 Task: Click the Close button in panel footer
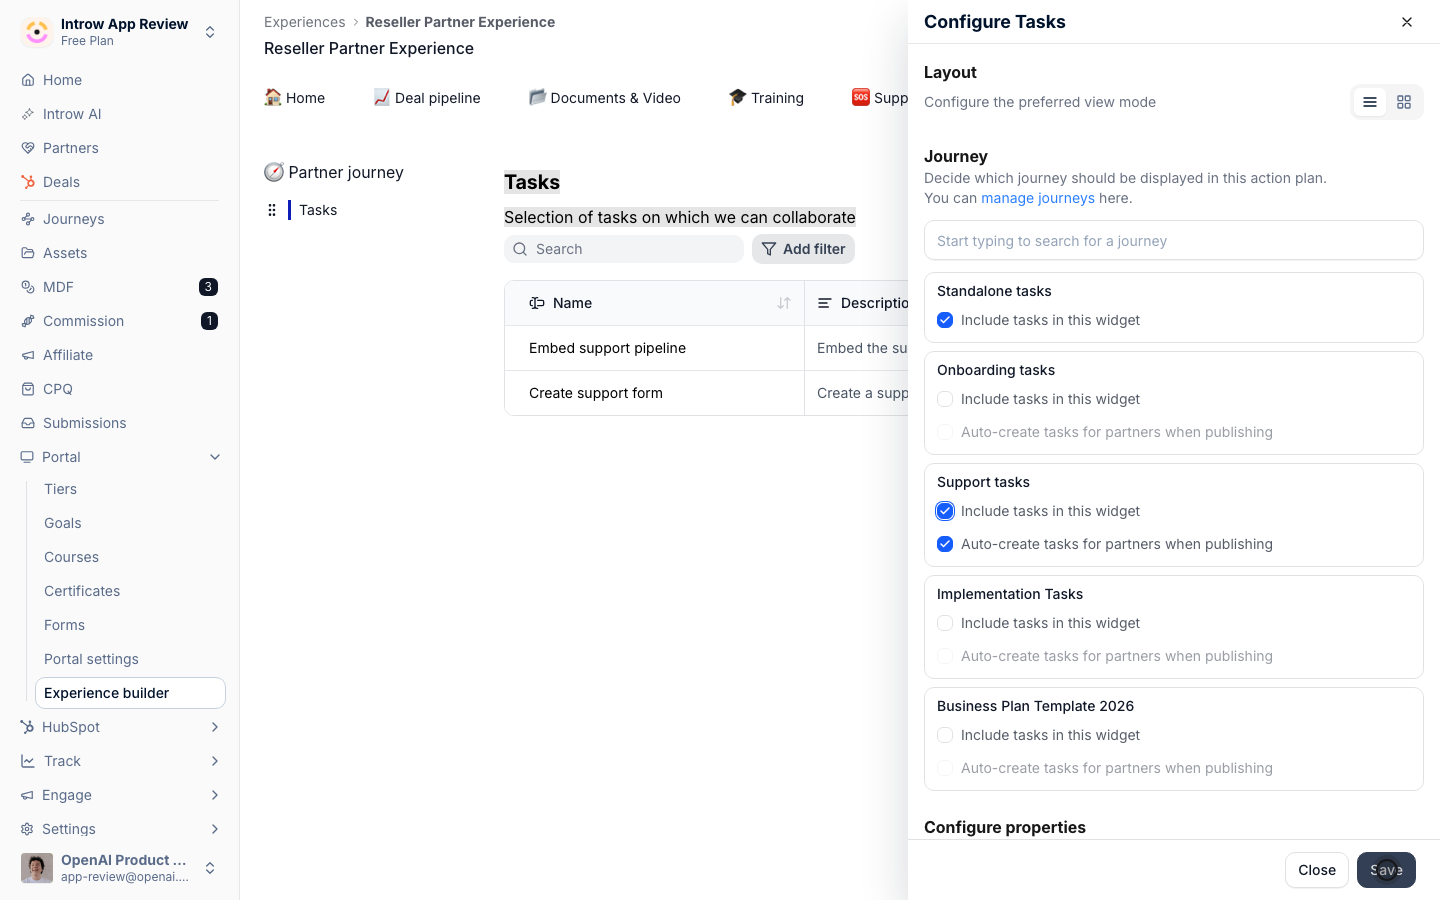(1317, 870)
